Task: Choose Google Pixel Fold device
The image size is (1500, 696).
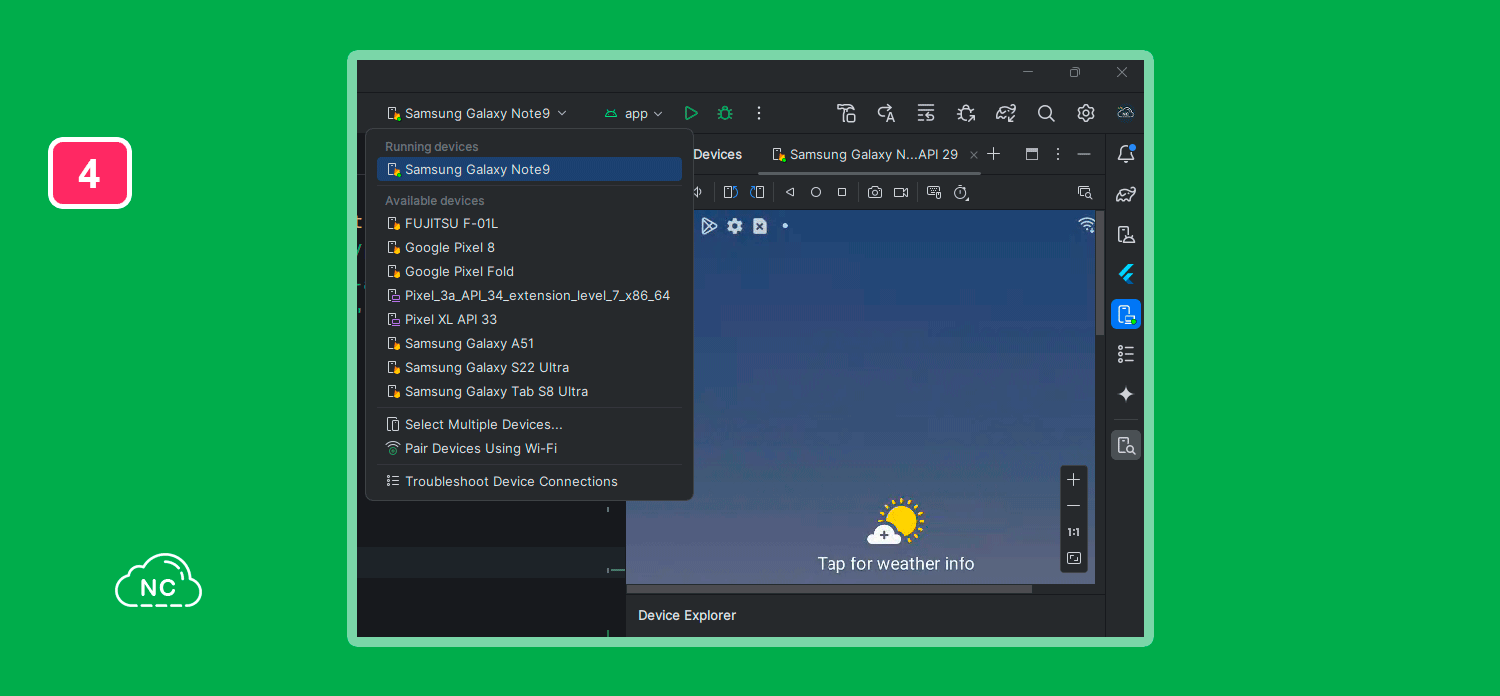Action: tap(529, 272)
